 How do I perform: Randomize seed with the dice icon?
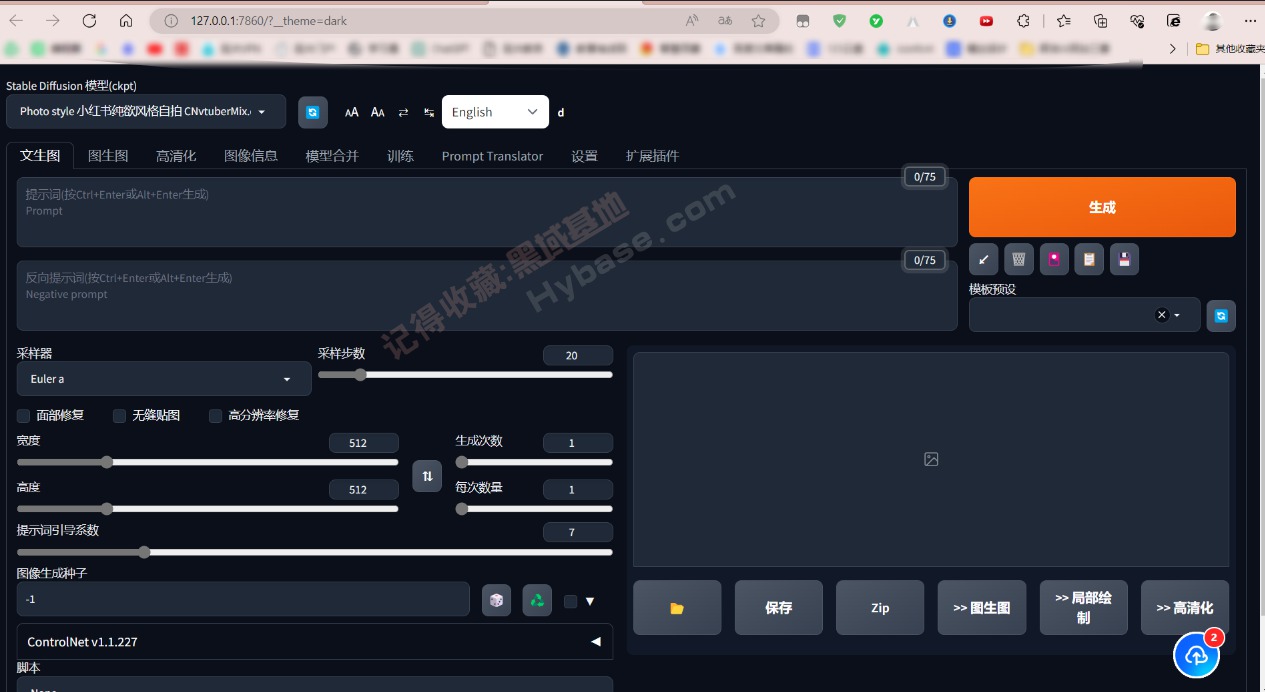(496, 600)
